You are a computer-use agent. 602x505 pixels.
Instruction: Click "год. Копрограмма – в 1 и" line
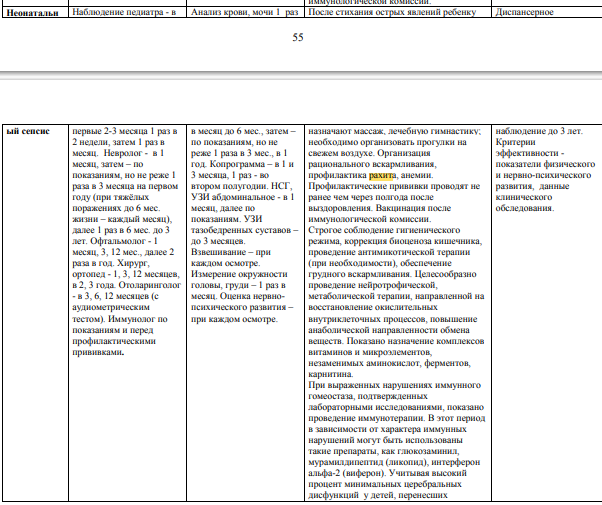(x=242, y=164)
